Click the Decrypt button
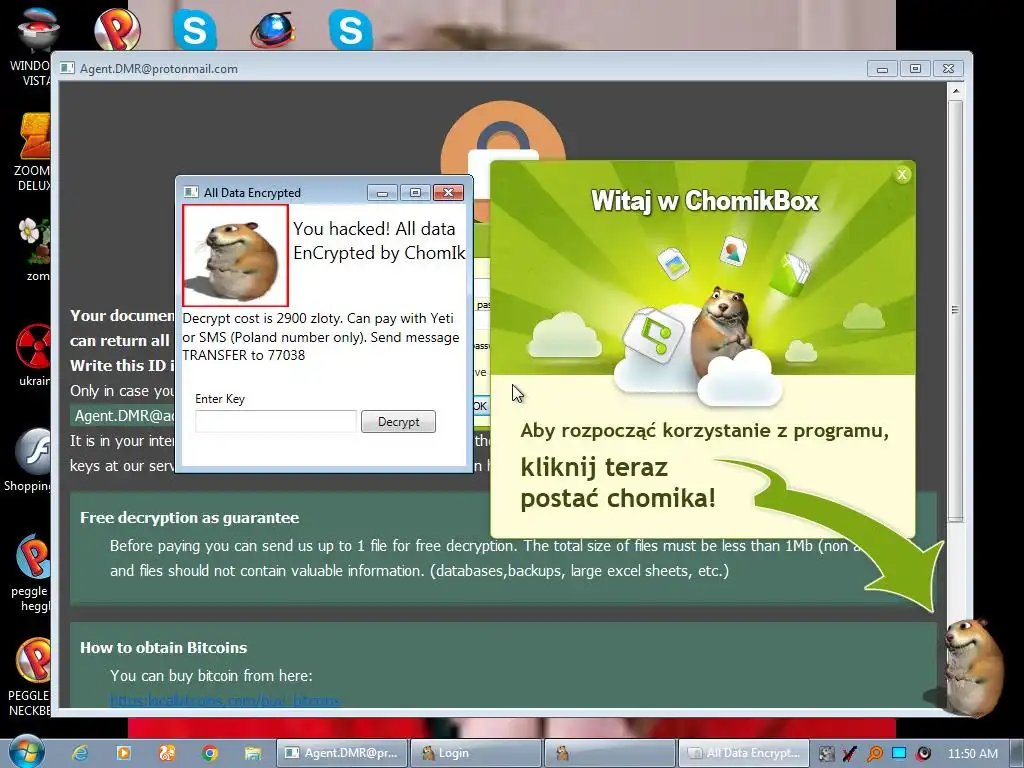 pyautogui.click(x=398, y=422)
